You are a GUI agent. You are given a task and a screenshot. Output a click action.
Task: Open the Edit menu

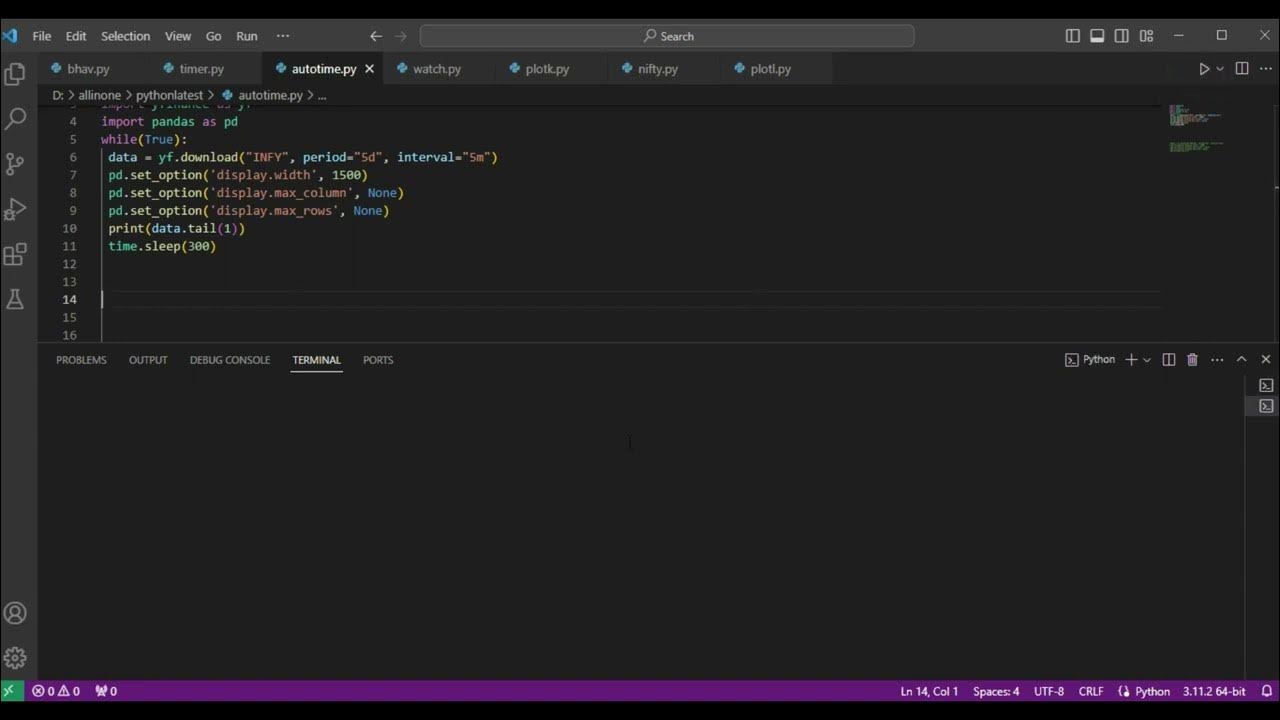[76, 36]
